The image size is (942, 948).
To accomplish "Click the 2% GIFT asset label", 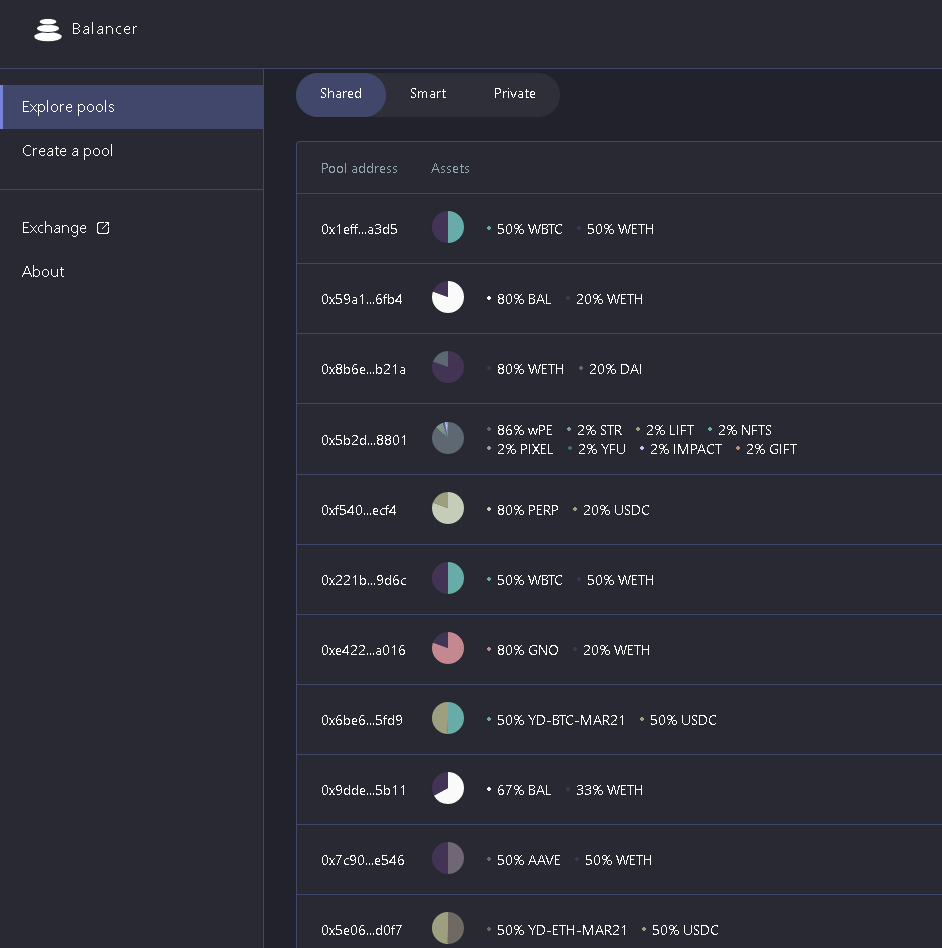I will [771, 450].
